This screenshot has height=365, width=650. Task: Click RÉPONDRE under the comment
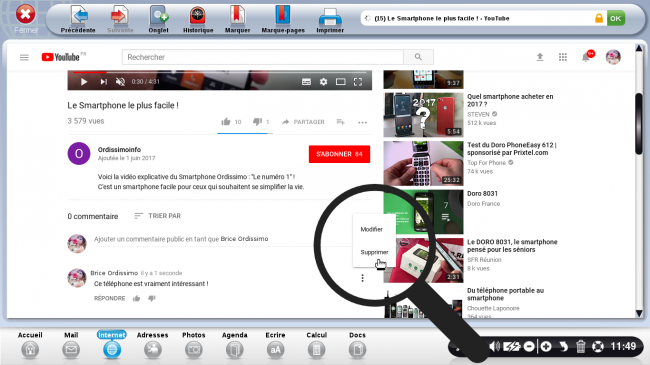tap(109, 298)
